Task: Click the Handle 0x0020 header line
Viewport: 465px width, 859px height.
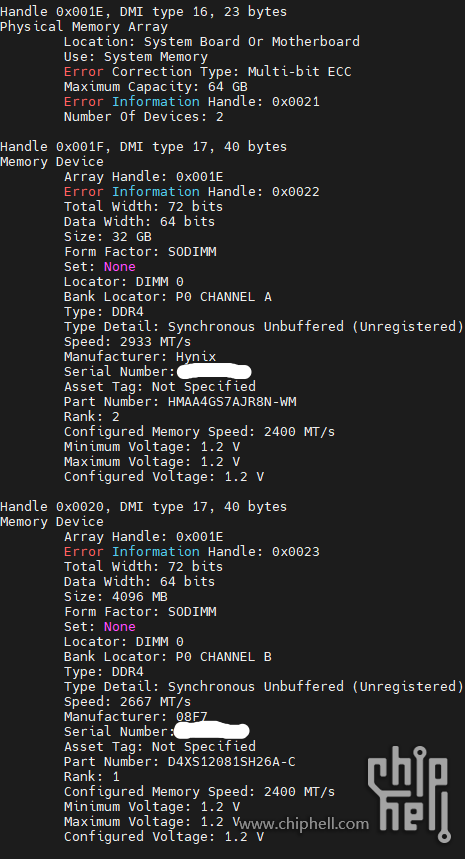Action: point(143,507)
